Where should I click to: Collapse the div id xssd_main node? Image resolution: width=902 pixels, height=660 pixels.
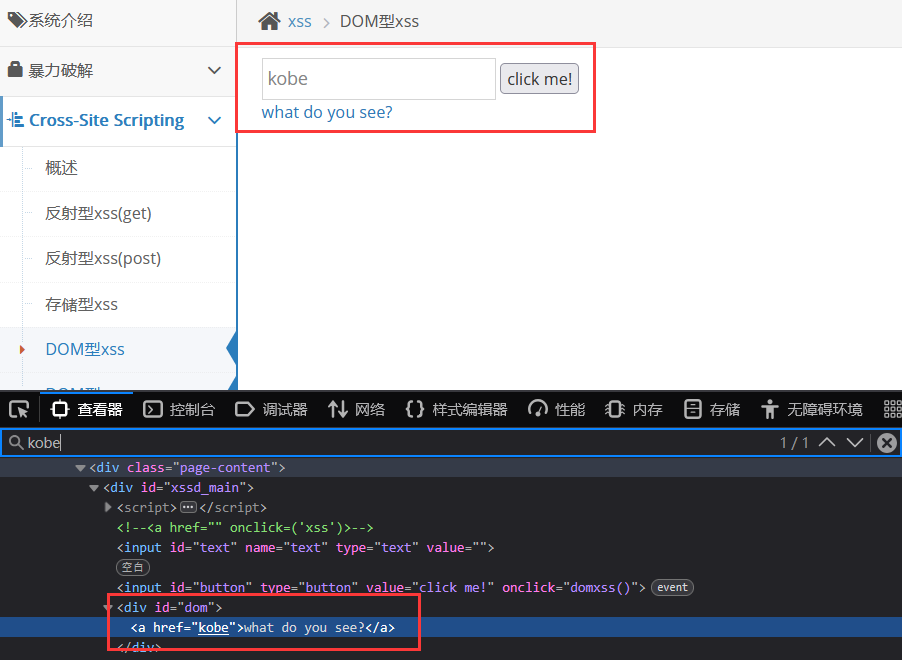tap(94, 488)
